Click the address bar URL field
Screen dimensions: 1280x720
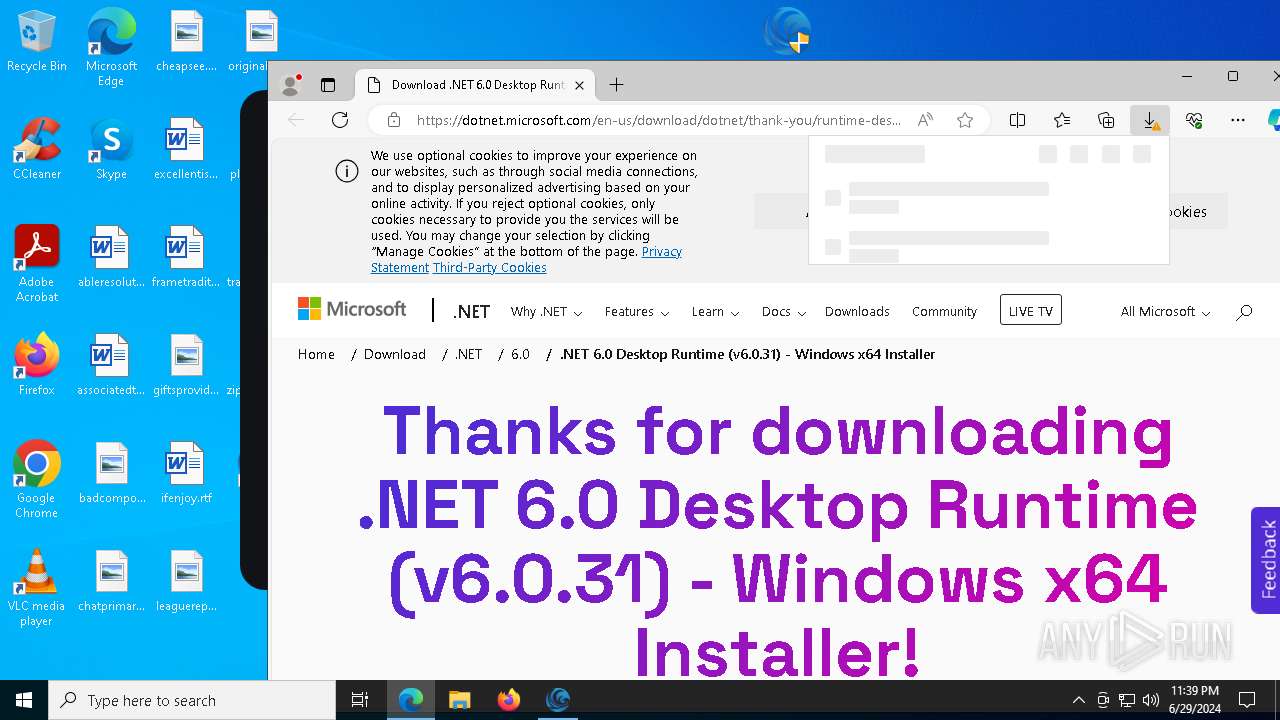tap(658, 120)
